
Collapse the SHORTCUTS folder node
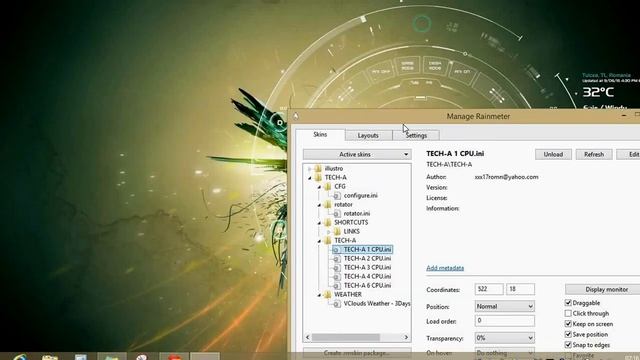pyautogui.click(x=319, y=223)
